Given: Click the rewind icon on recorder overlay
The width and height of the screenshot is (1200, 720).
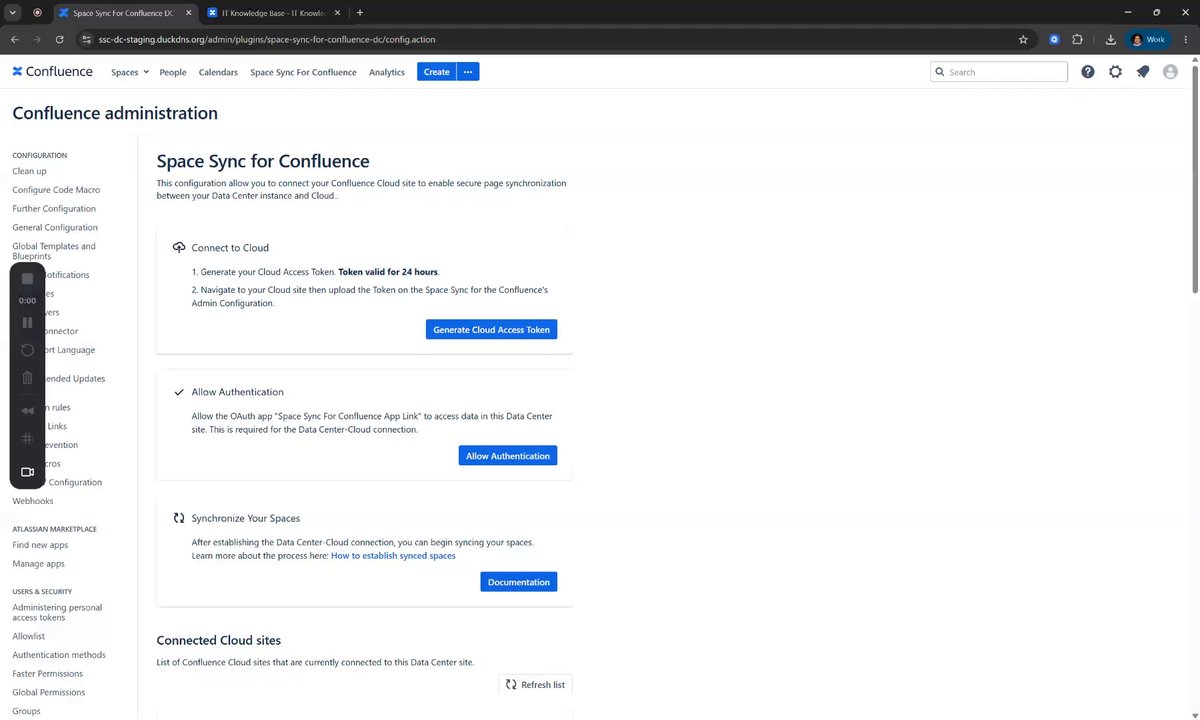Looking at the screenshot, I should click(28, 410).
